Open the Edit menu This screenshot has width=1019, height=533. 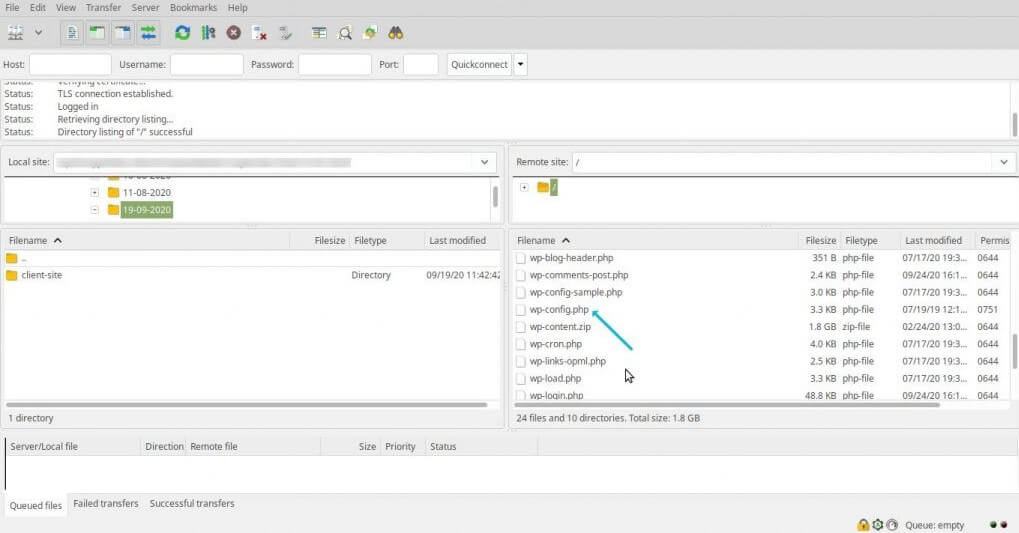pos(38,8)
